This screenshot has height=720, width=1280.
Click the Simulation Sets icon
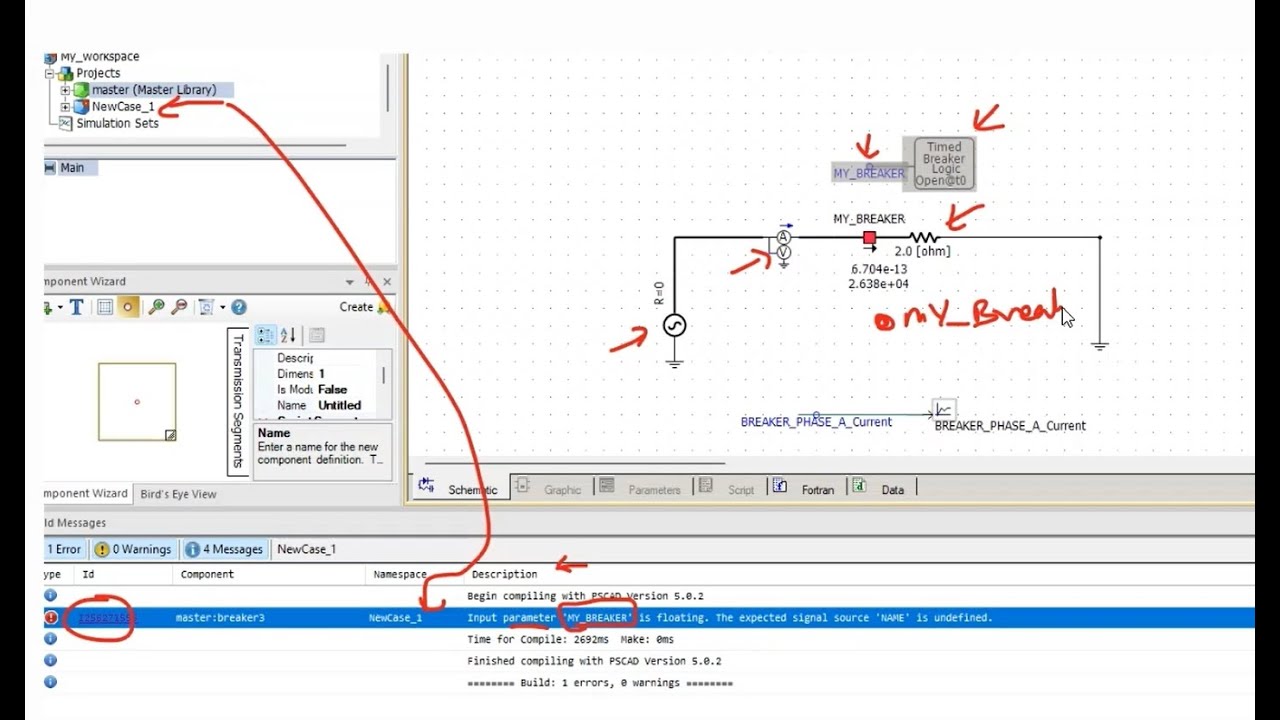pos(66,123)
